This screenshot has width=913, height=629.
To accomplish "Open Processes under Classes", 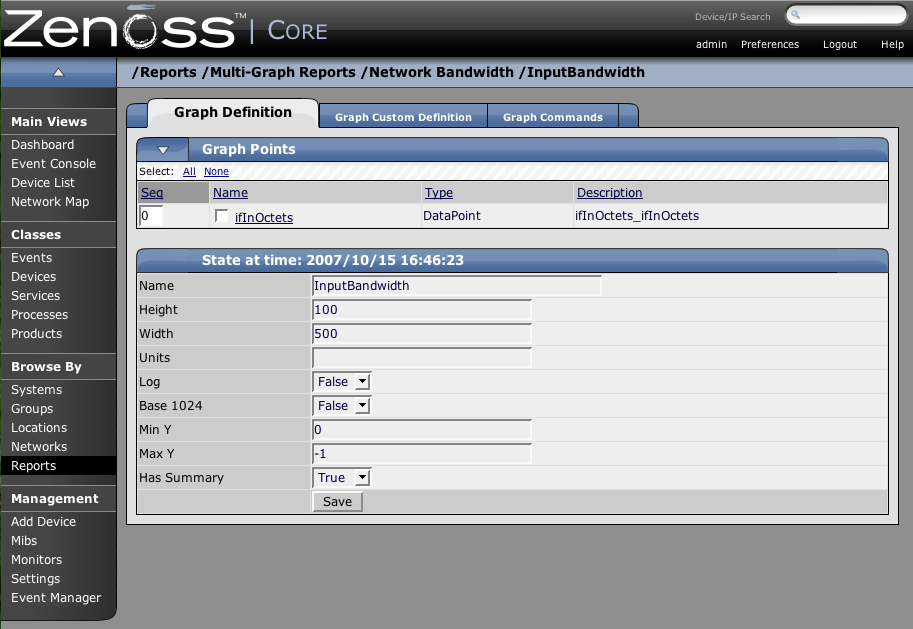I will [x=40, y=314].
